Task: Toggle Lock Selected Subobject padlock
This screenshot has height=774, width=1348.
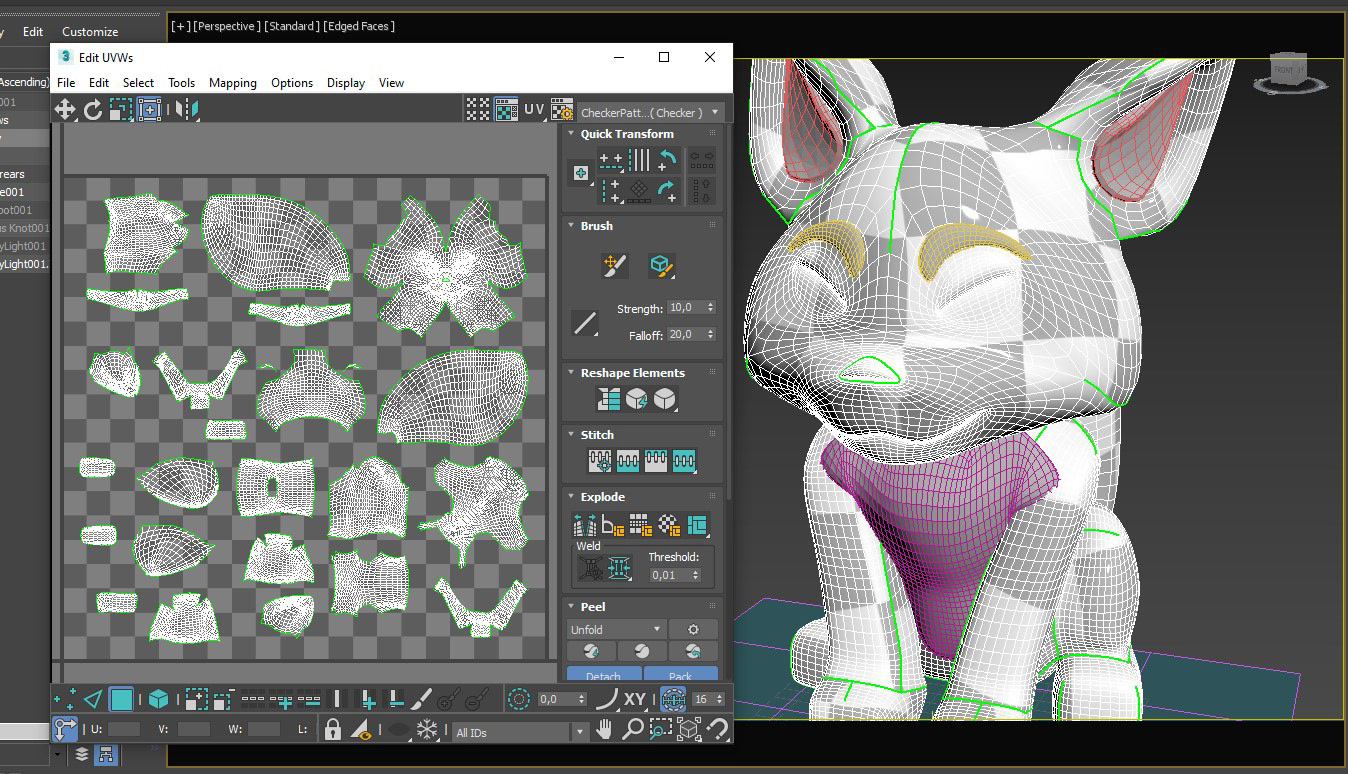Action: click(x=333, y=730)
